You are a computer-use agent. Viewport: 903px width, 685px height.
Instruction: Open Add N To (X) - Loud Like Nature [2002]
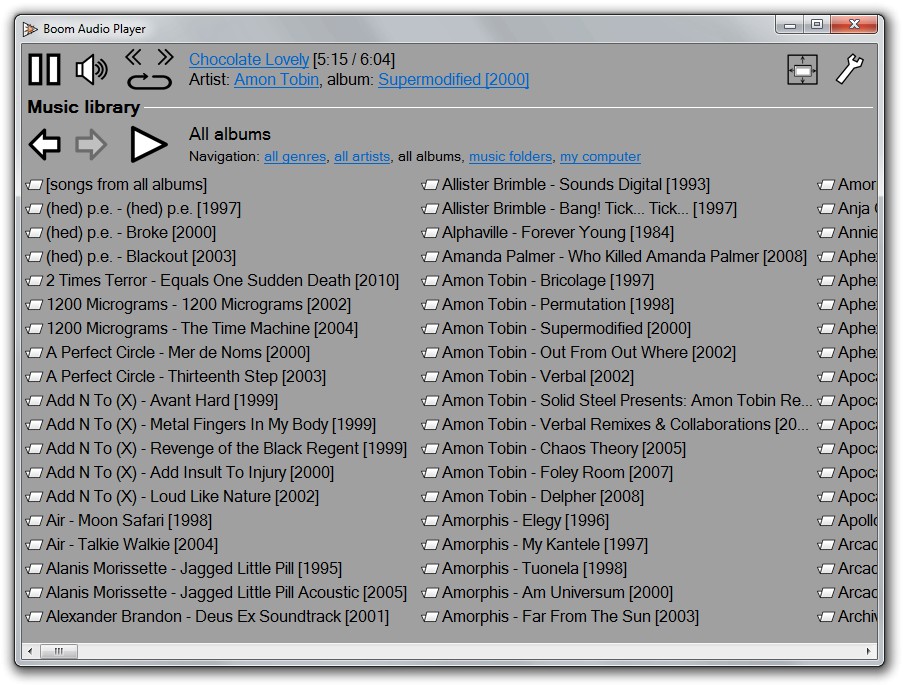coord(183,497)
